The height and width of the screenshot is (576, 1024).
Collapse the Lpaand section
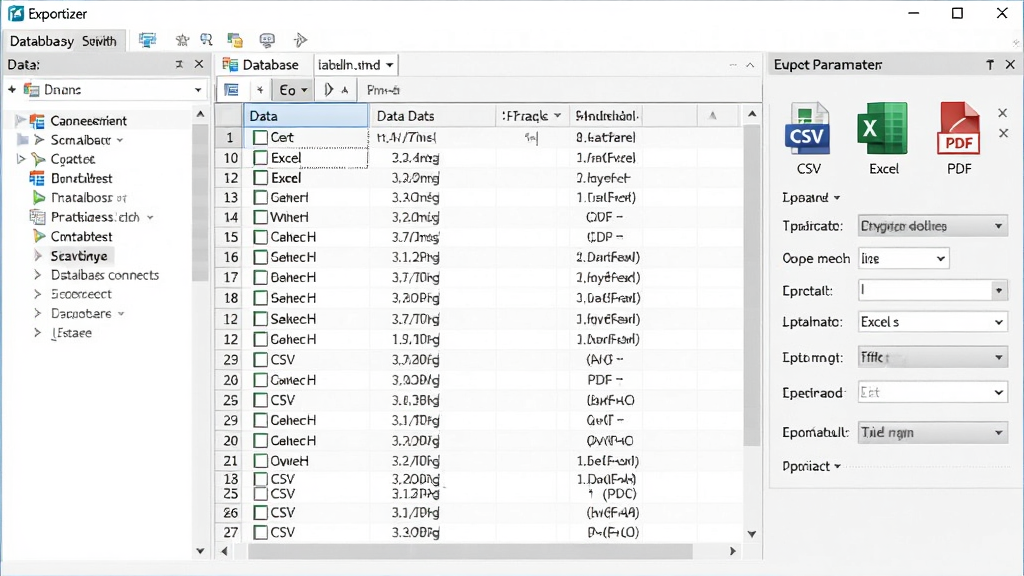point(810,197)
